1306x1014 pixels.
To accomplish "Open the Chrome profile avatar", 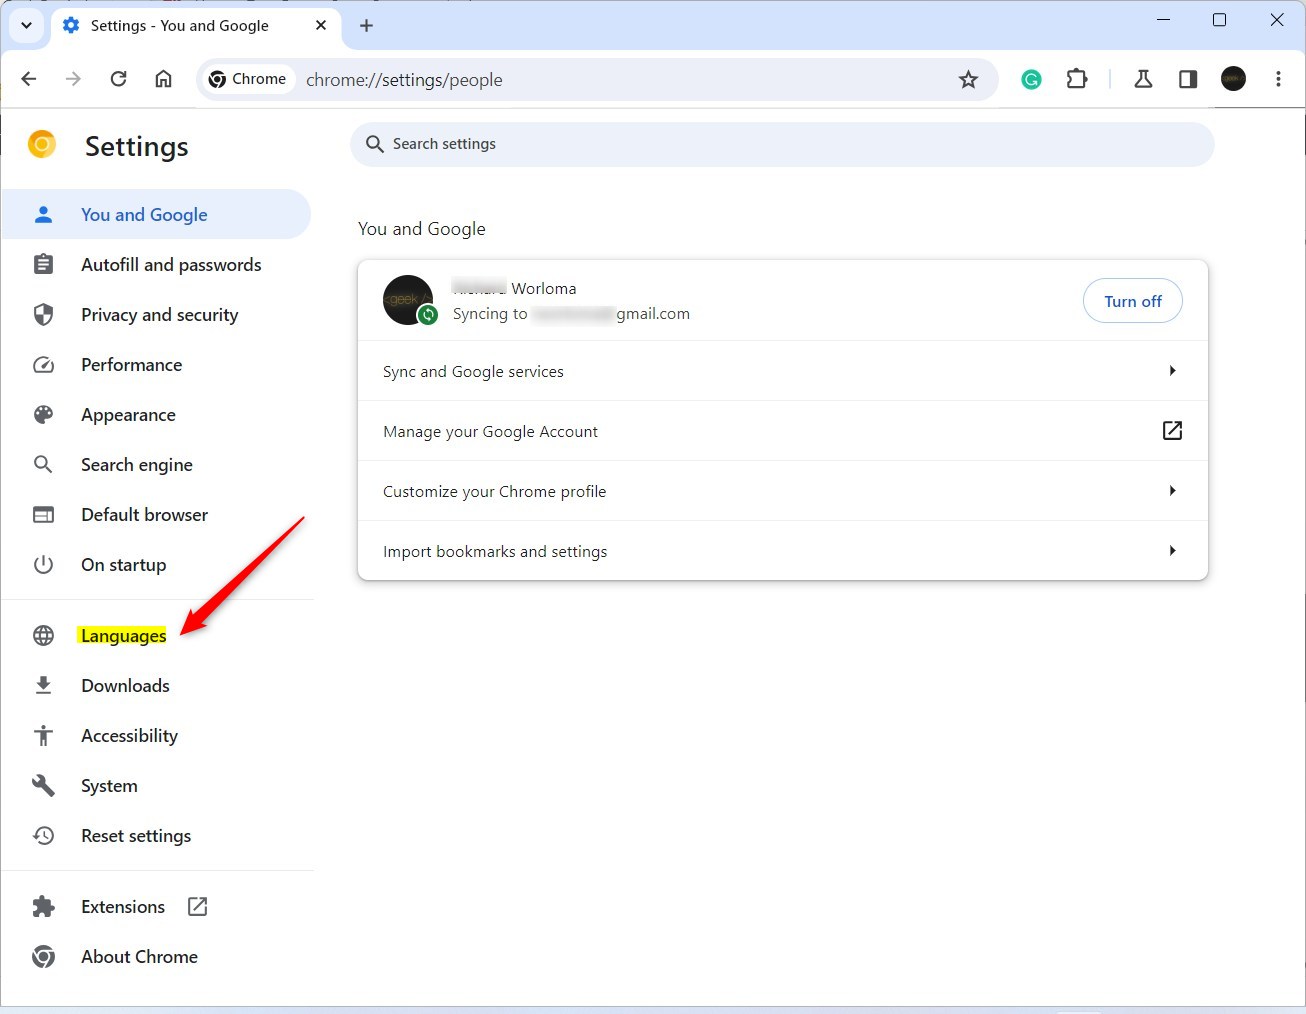I will (1233, 78).
